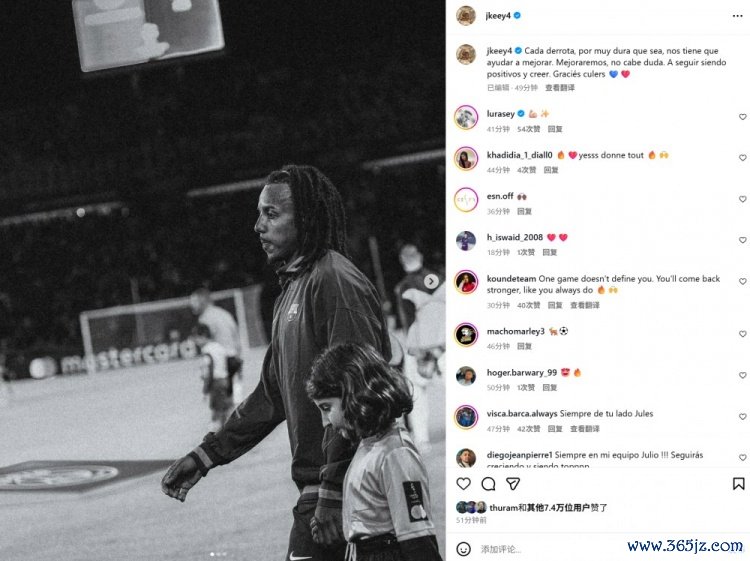750x561 pixels.
Task: Go to the next photo arrow
Action: pyautogui.click(x=431, y=281)
